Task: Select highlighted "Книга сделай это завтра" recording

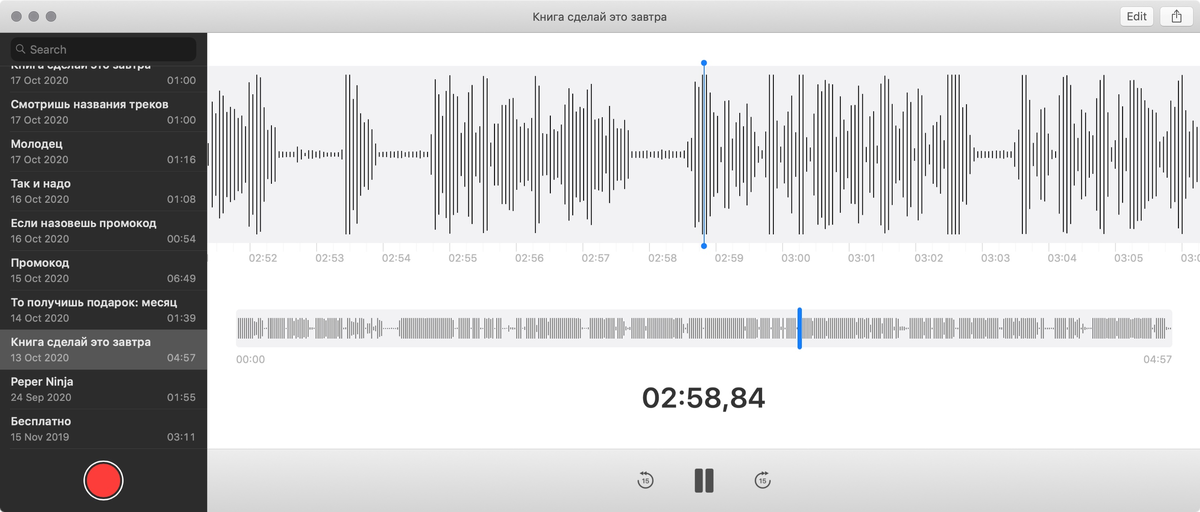Action: point(103,350)
